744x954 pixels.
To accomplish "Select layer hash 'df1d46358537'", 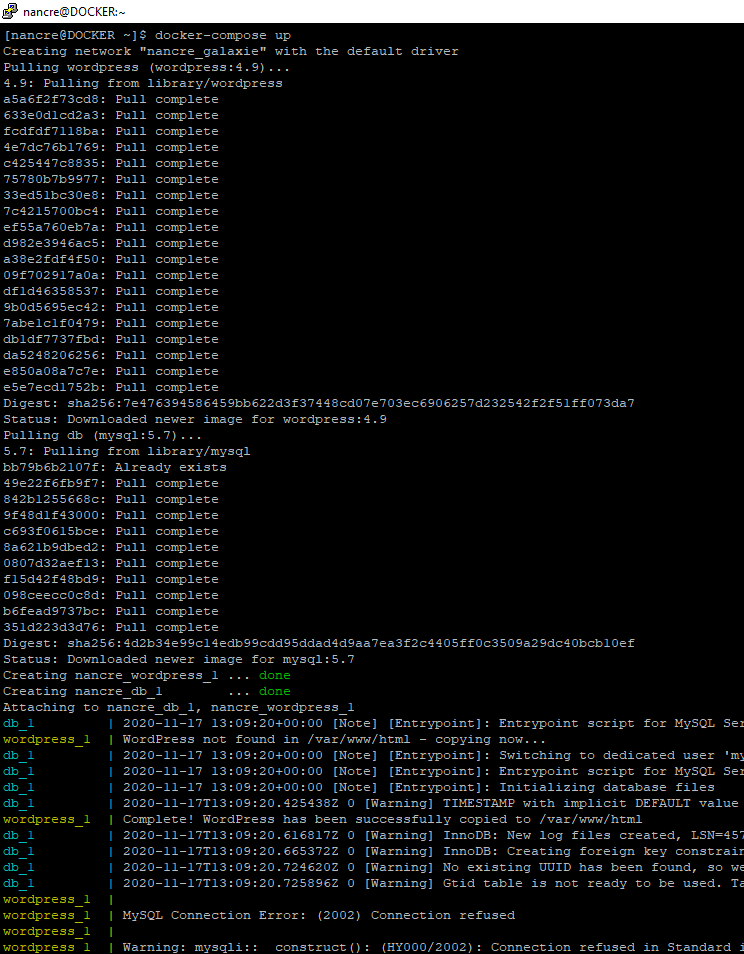I will pos(50,291).
